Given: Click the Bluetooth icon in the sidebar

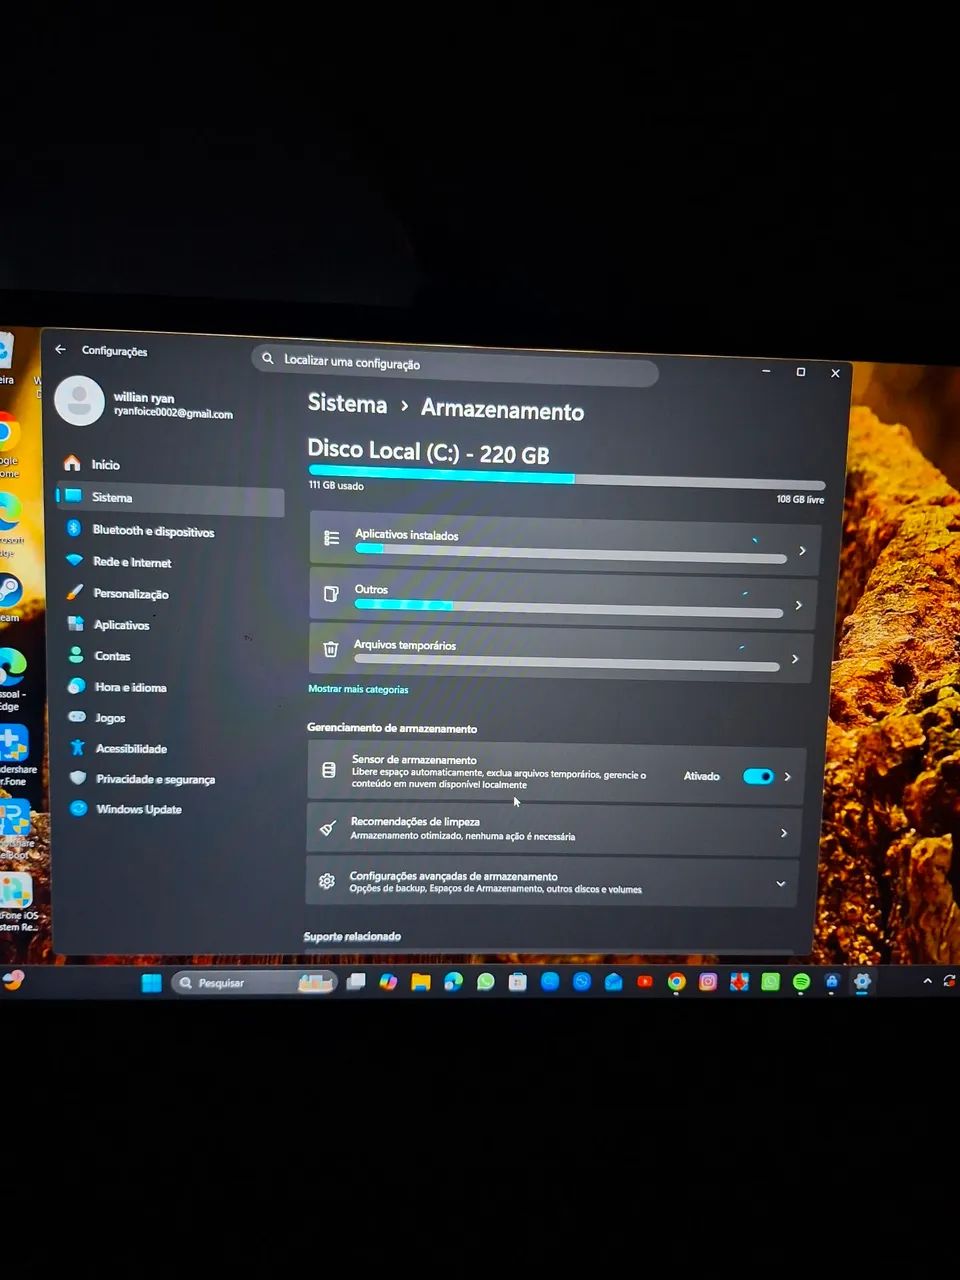Looking at the screenshot, I should 73,528.
